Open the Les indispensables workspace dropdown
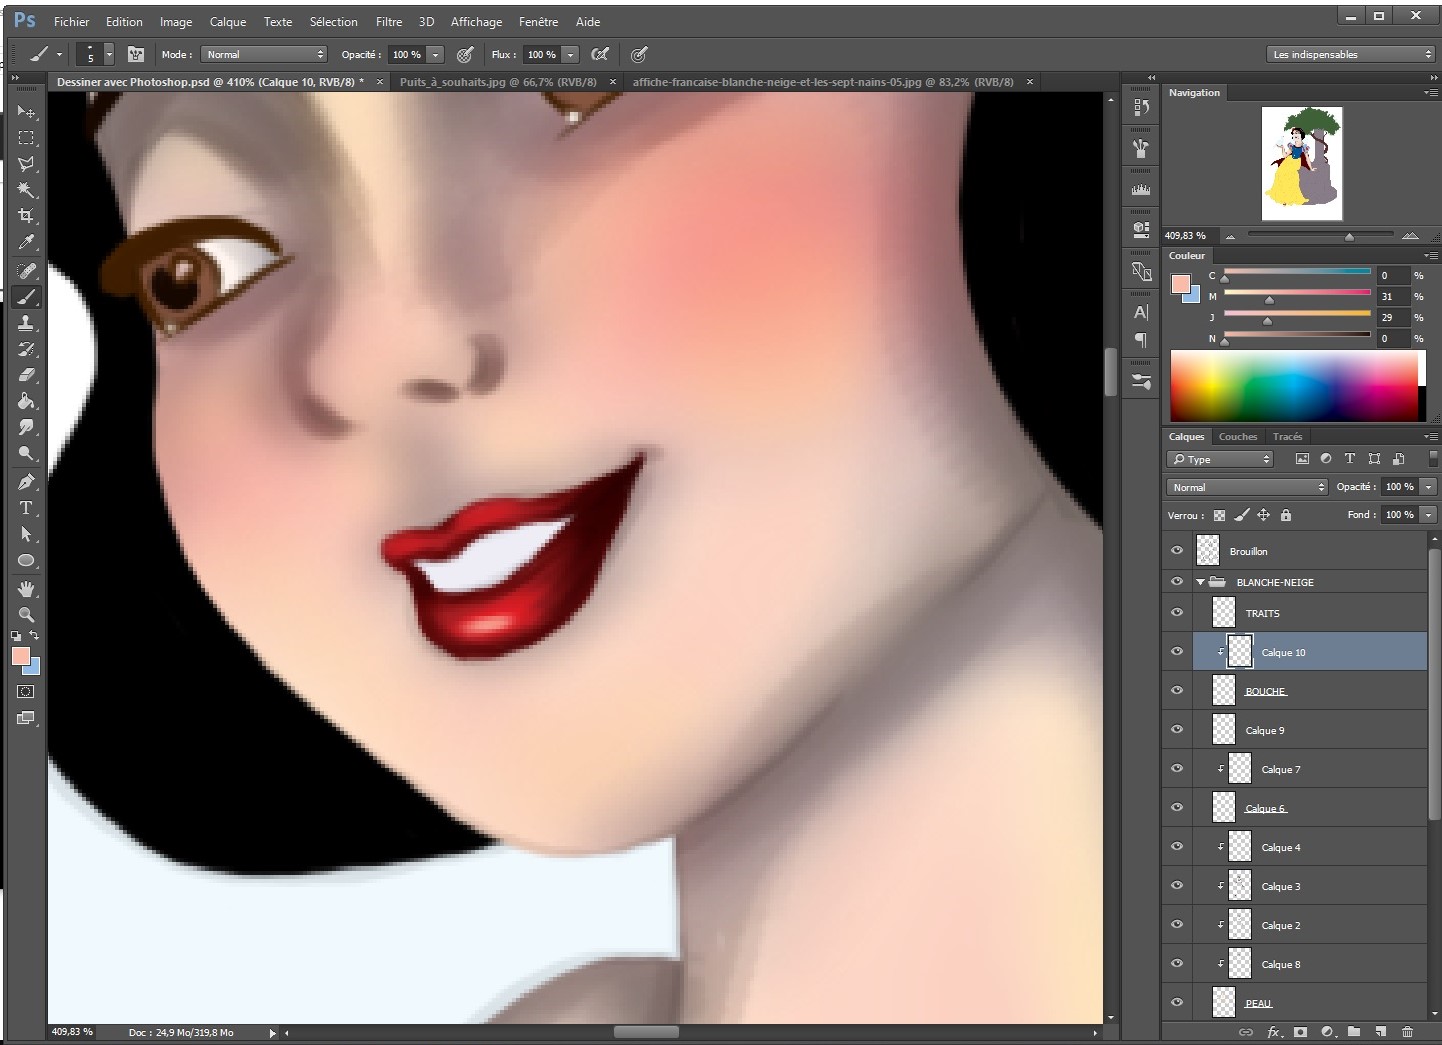The image size is (1442, 1045). coord(1350,54)
